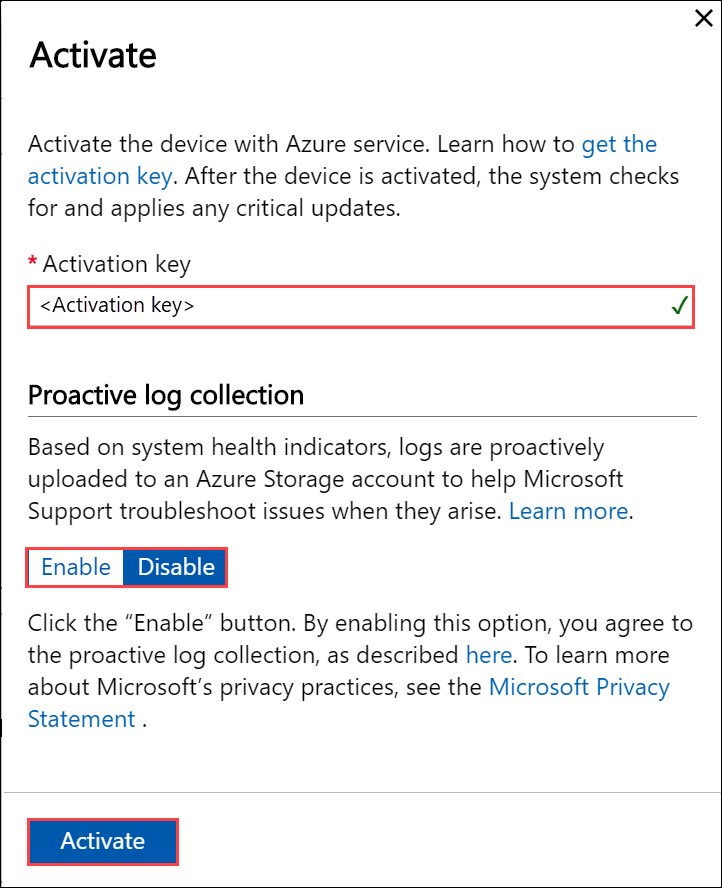Click the Proactive log collection heading
The height and width of the screenshot is (888, 722).
pos(166,395)
